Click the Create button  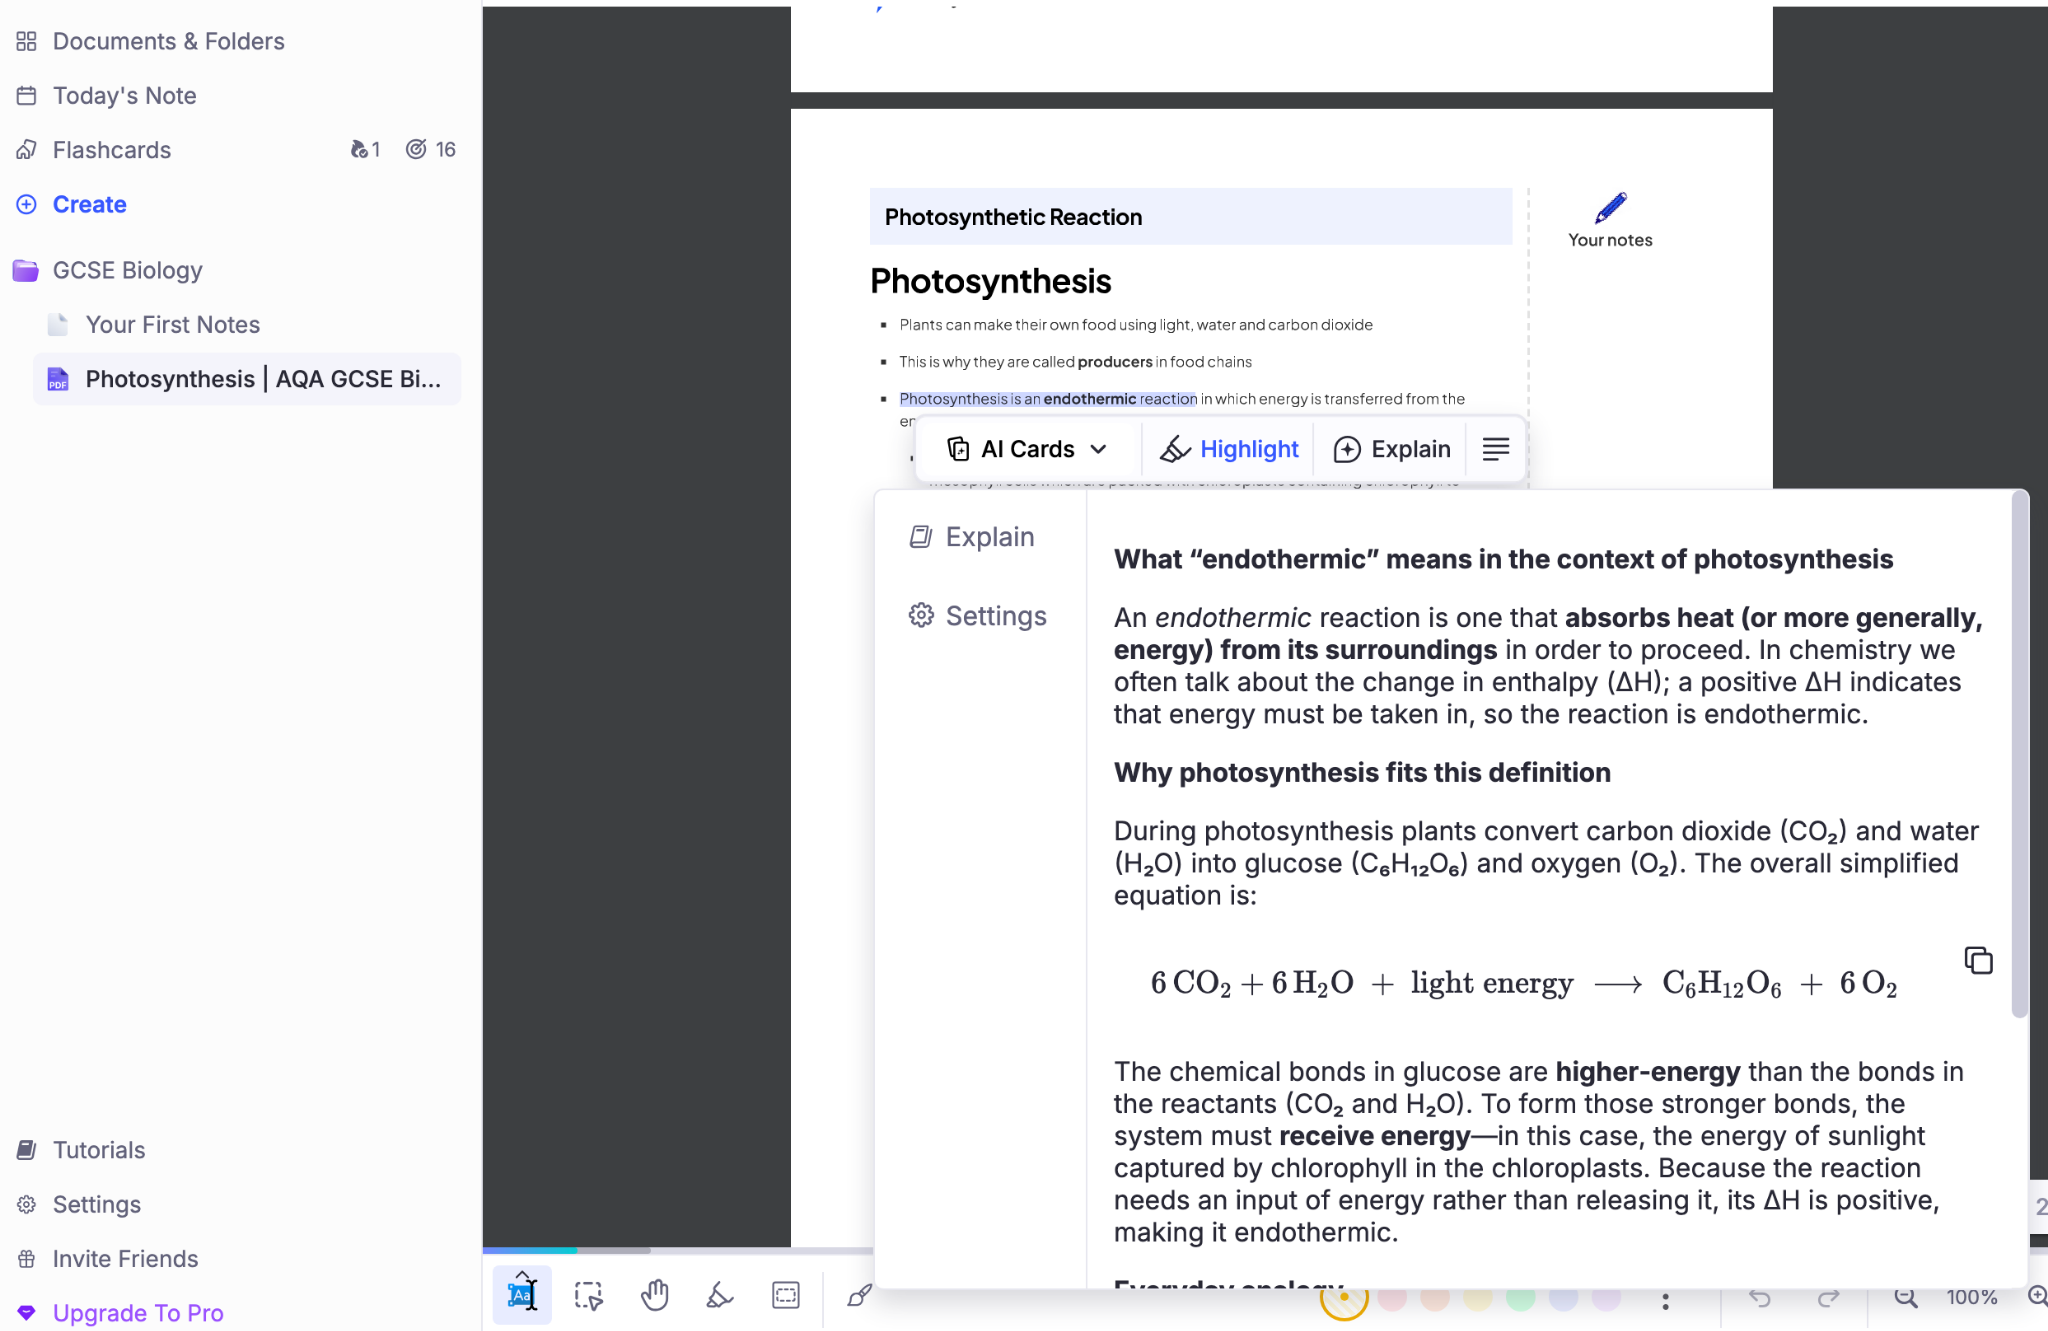89,205
